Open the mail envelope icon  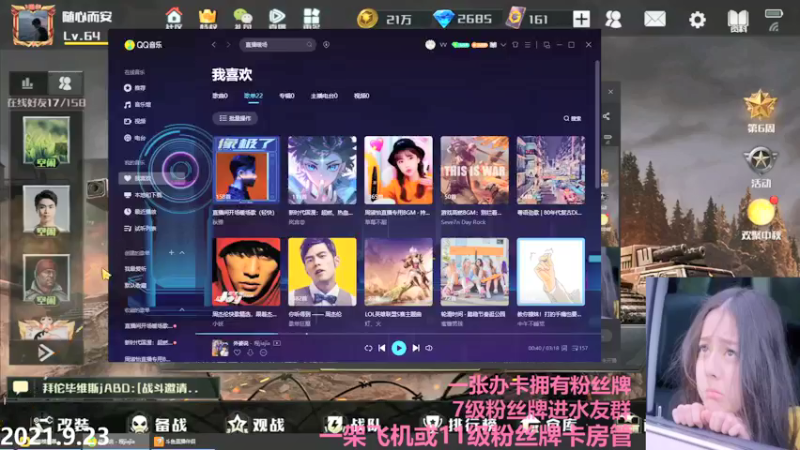(655, 19)
